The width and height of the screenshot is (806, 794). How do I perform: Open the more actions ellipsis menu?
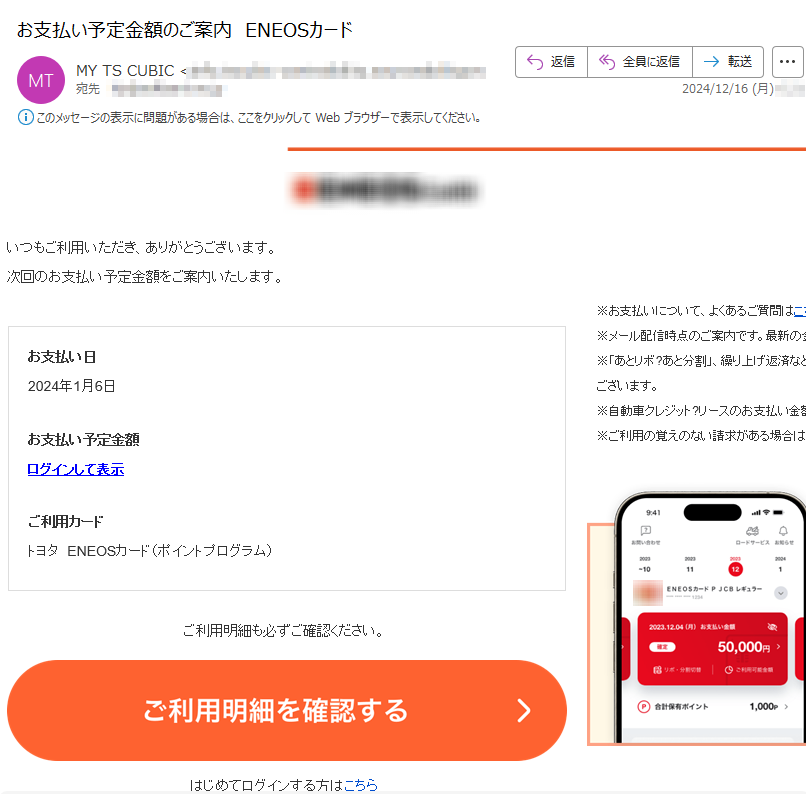point(787,62)
